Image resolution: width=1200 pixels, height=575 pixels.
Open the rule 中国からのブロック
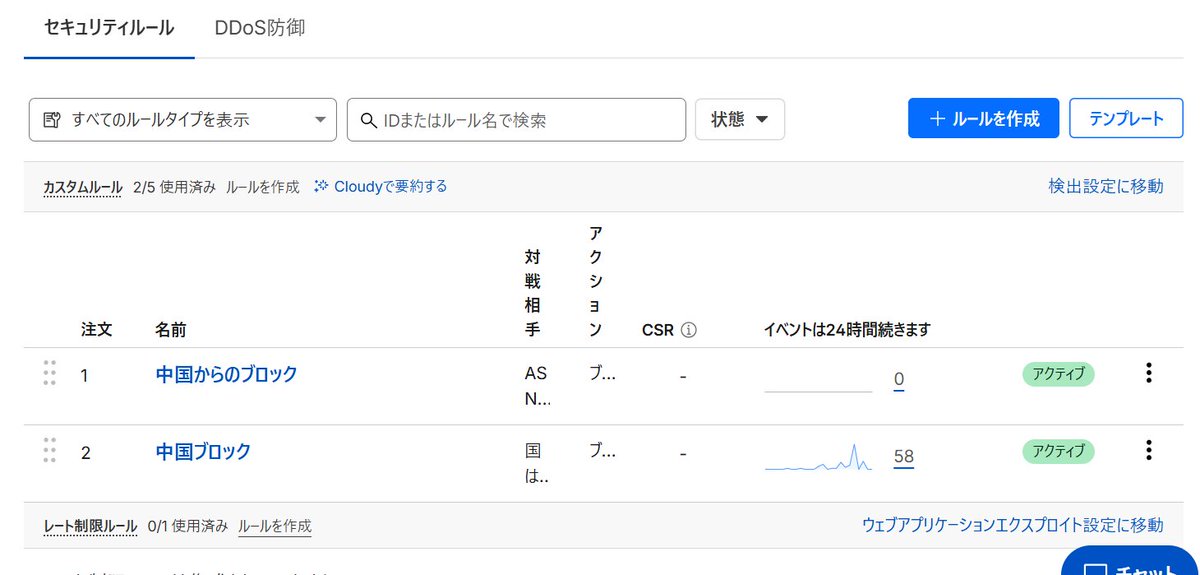(x=226, y=375)
